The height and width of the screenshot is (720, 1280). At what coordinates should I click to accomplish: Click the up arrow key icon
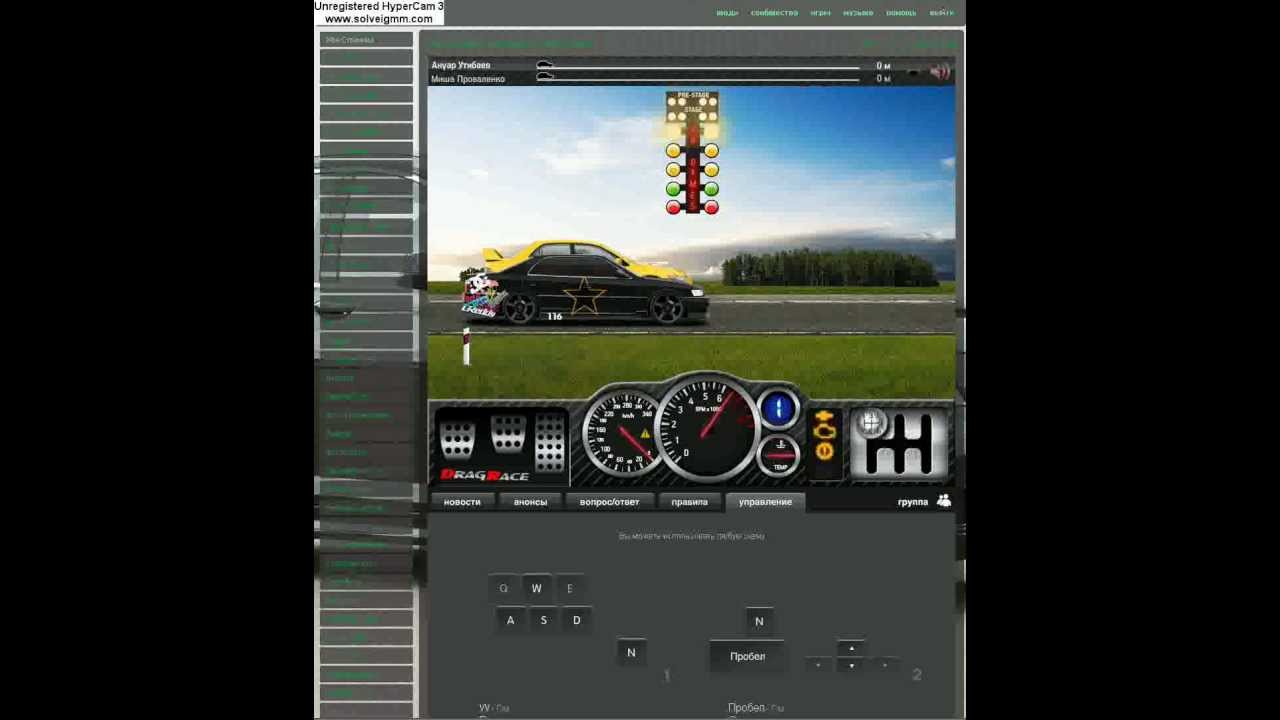point(851,648)
